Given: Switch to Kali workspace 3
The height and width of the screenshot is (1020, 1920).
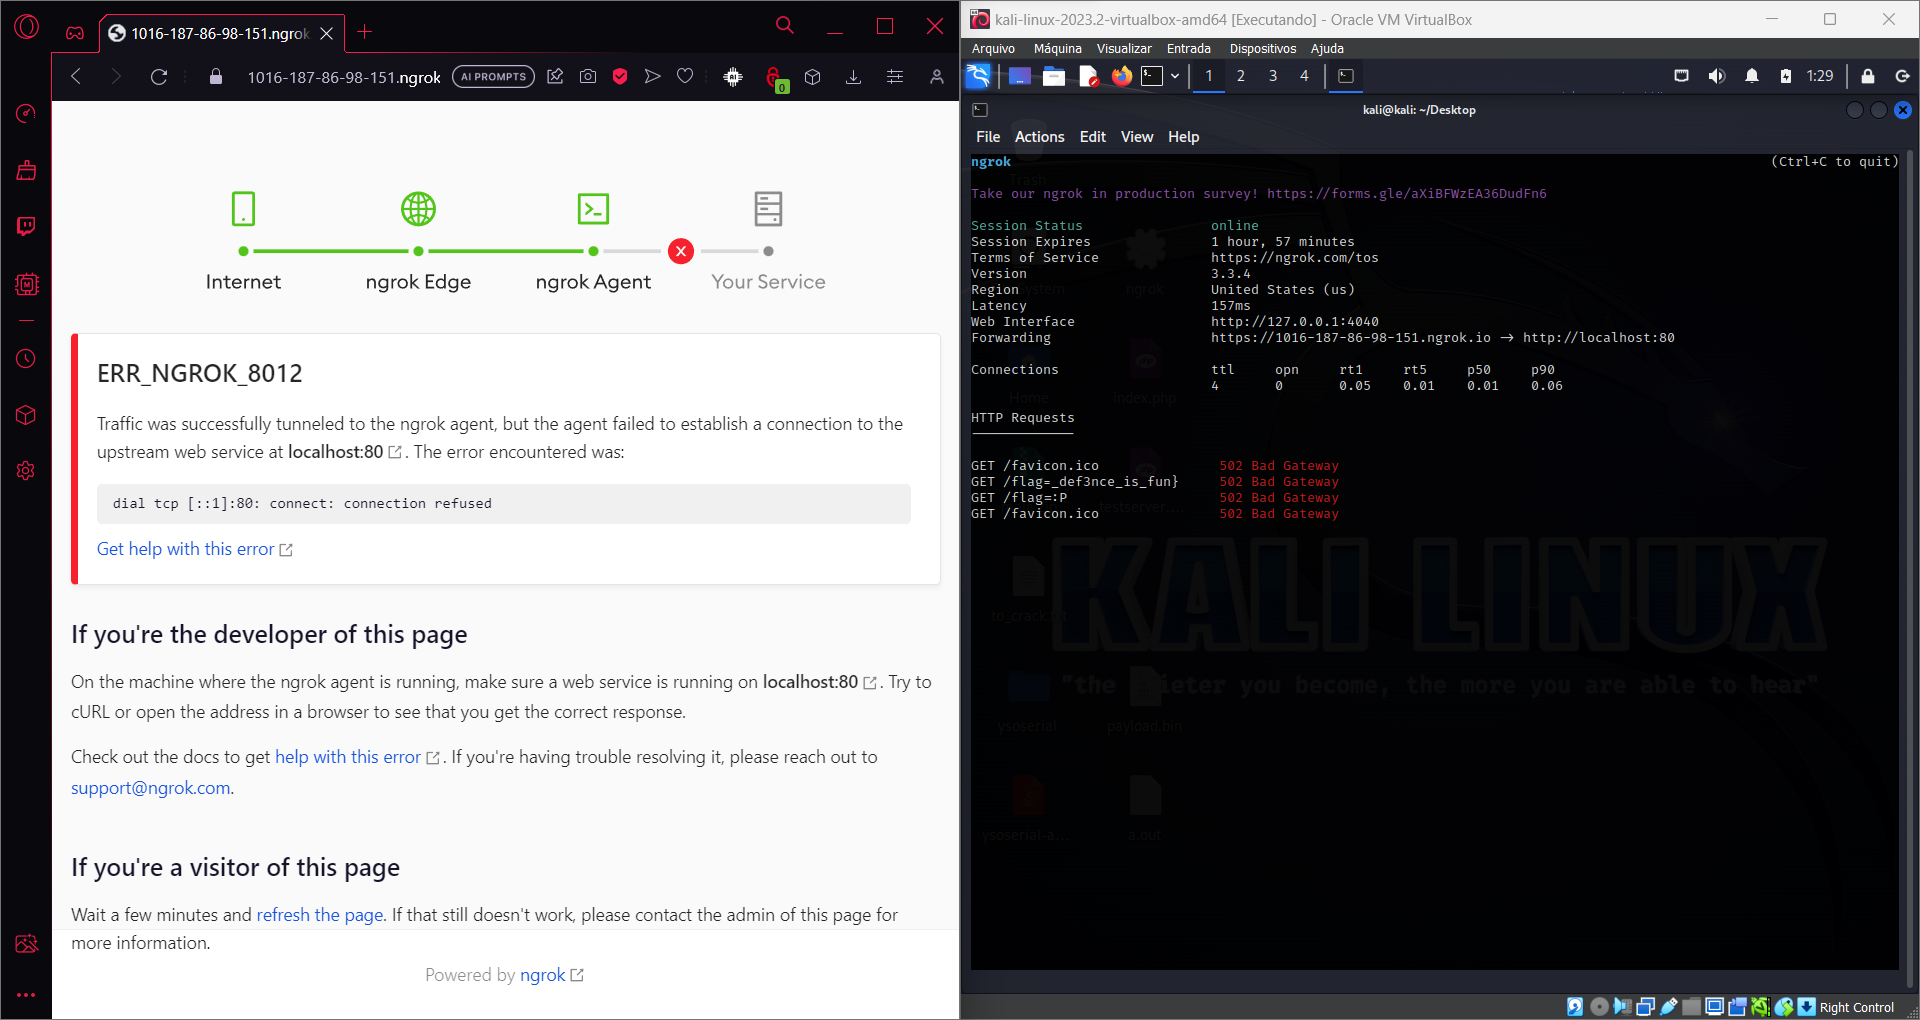Looking at the screenshot, I should coord(1273,76).
